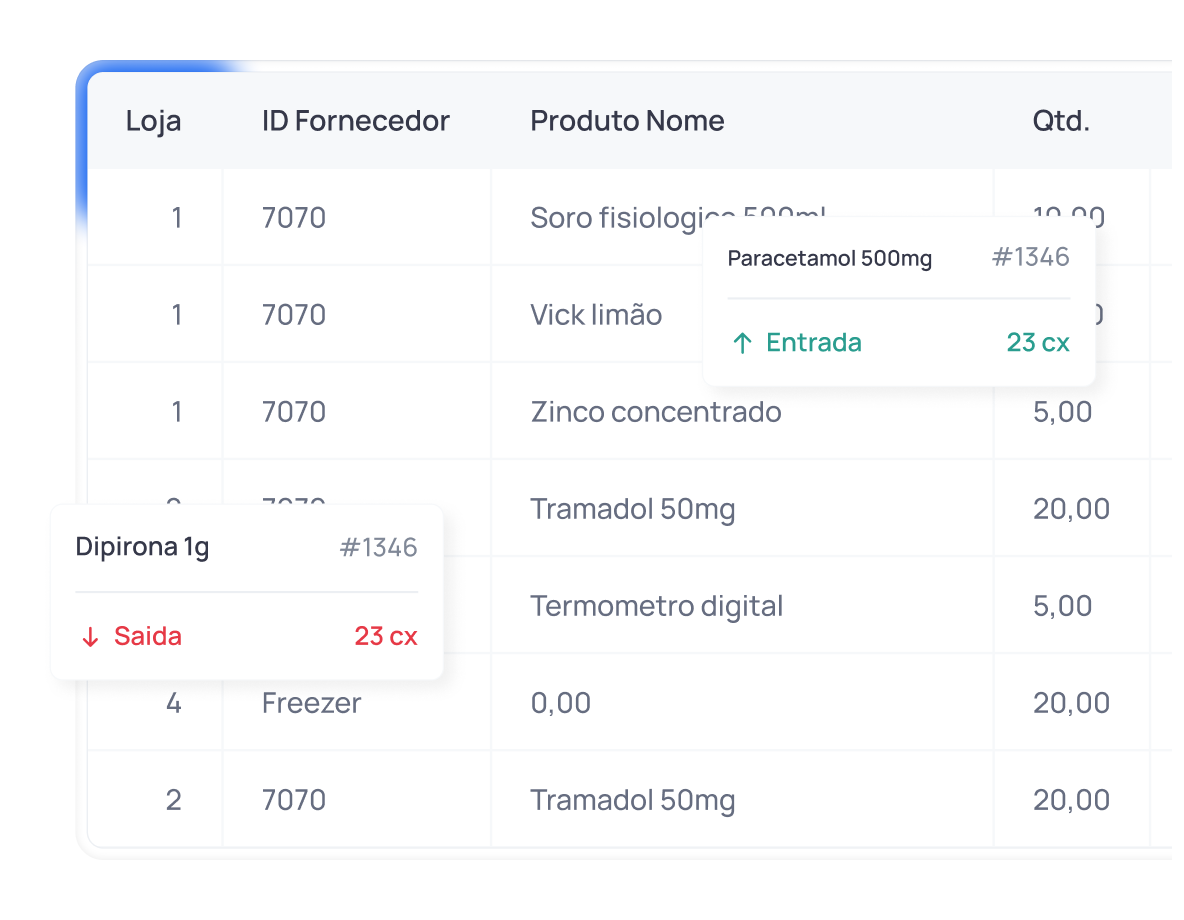1184x920 pixels.
Task: Click the Dipirona 1g card title
Action: (x=142, y=547)
